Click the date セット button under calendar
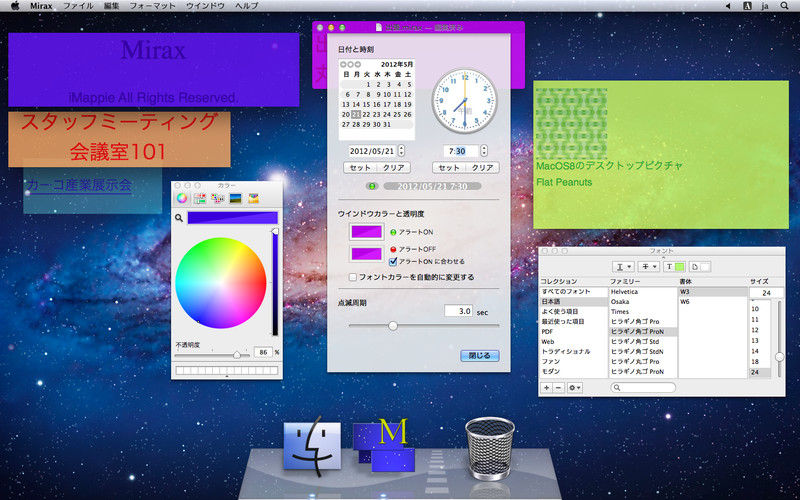 pyautogui.click(x=359, y=168)
